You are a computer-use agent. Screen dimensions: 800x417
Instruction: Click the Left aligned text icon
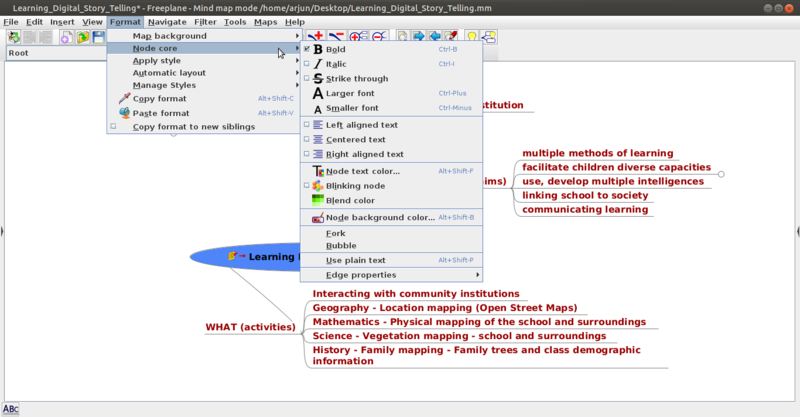[x=318, y=125]
